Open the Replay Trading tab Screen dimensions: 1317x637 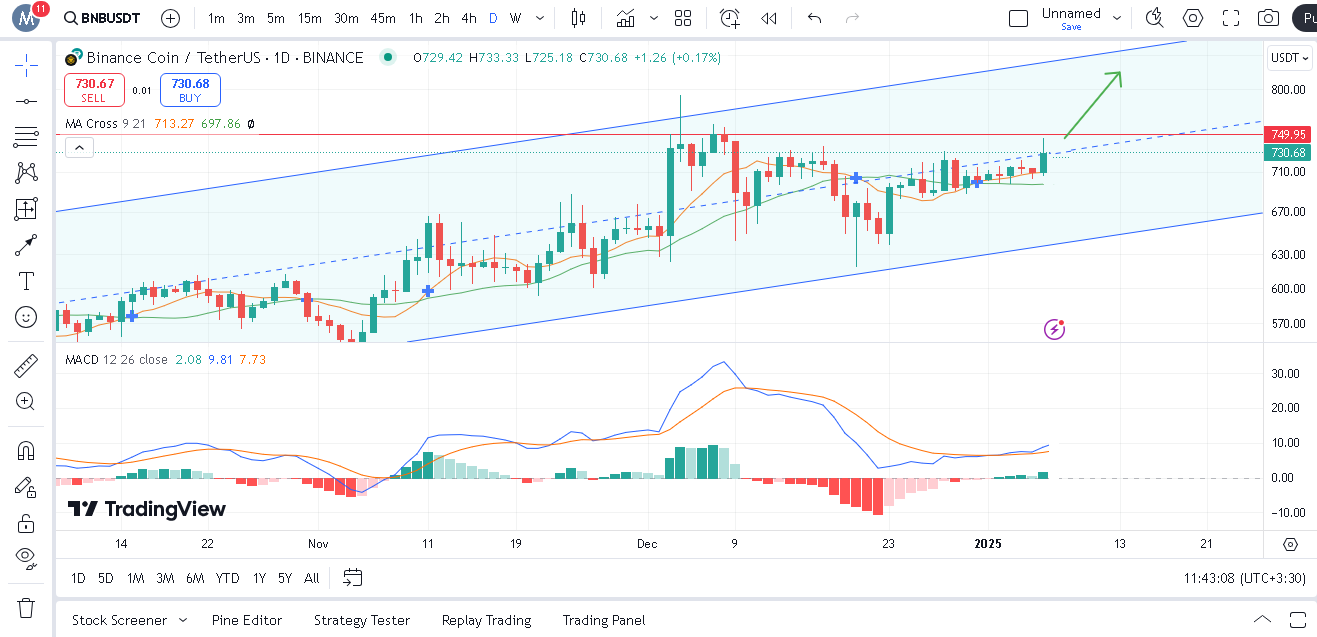click(x=486, y=620)
